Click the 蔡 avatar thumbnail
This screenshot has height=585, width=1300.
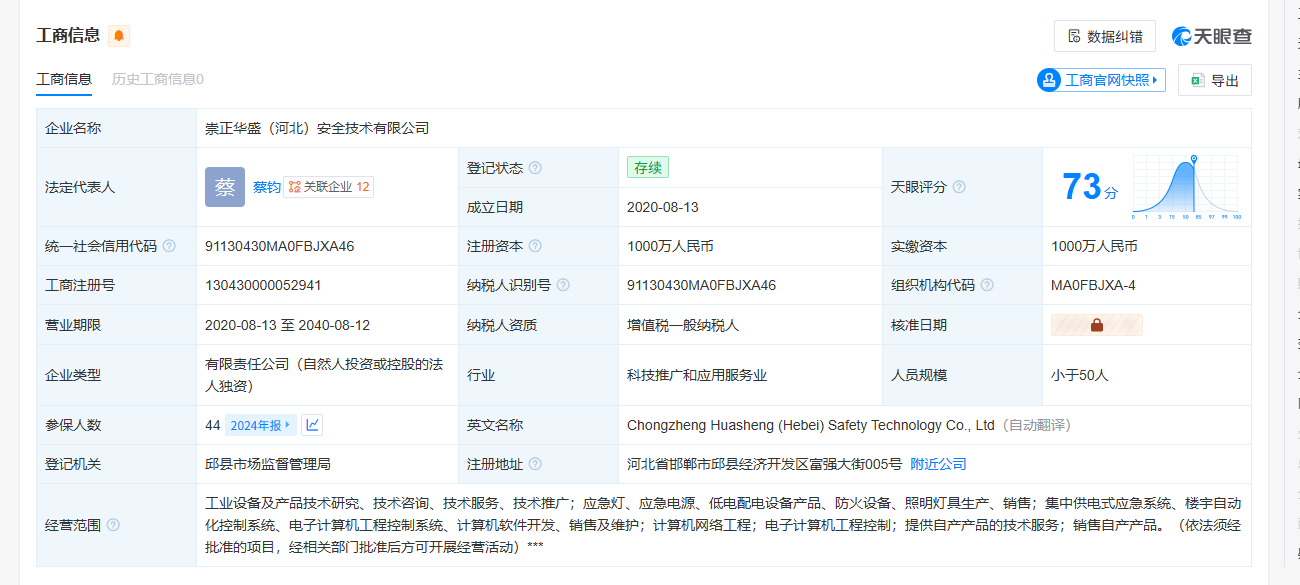pyautogui.click(x=225, y=187)
